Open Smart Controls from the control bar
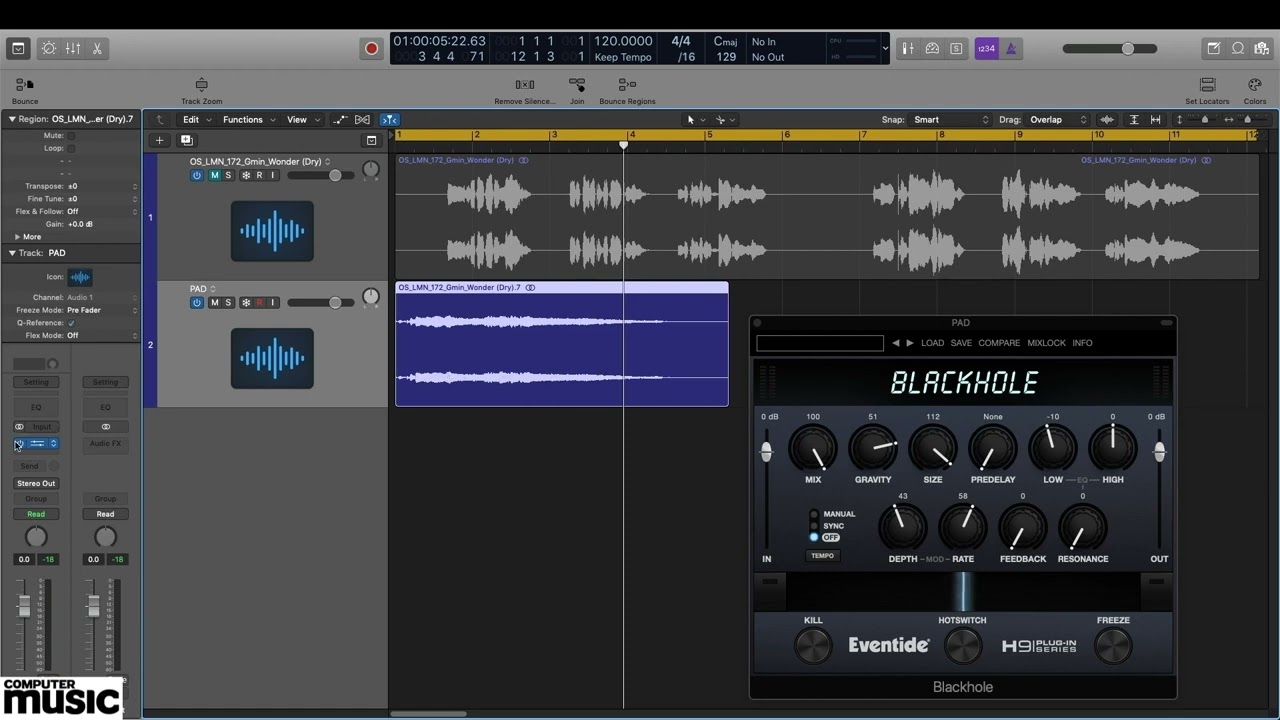 48,48
